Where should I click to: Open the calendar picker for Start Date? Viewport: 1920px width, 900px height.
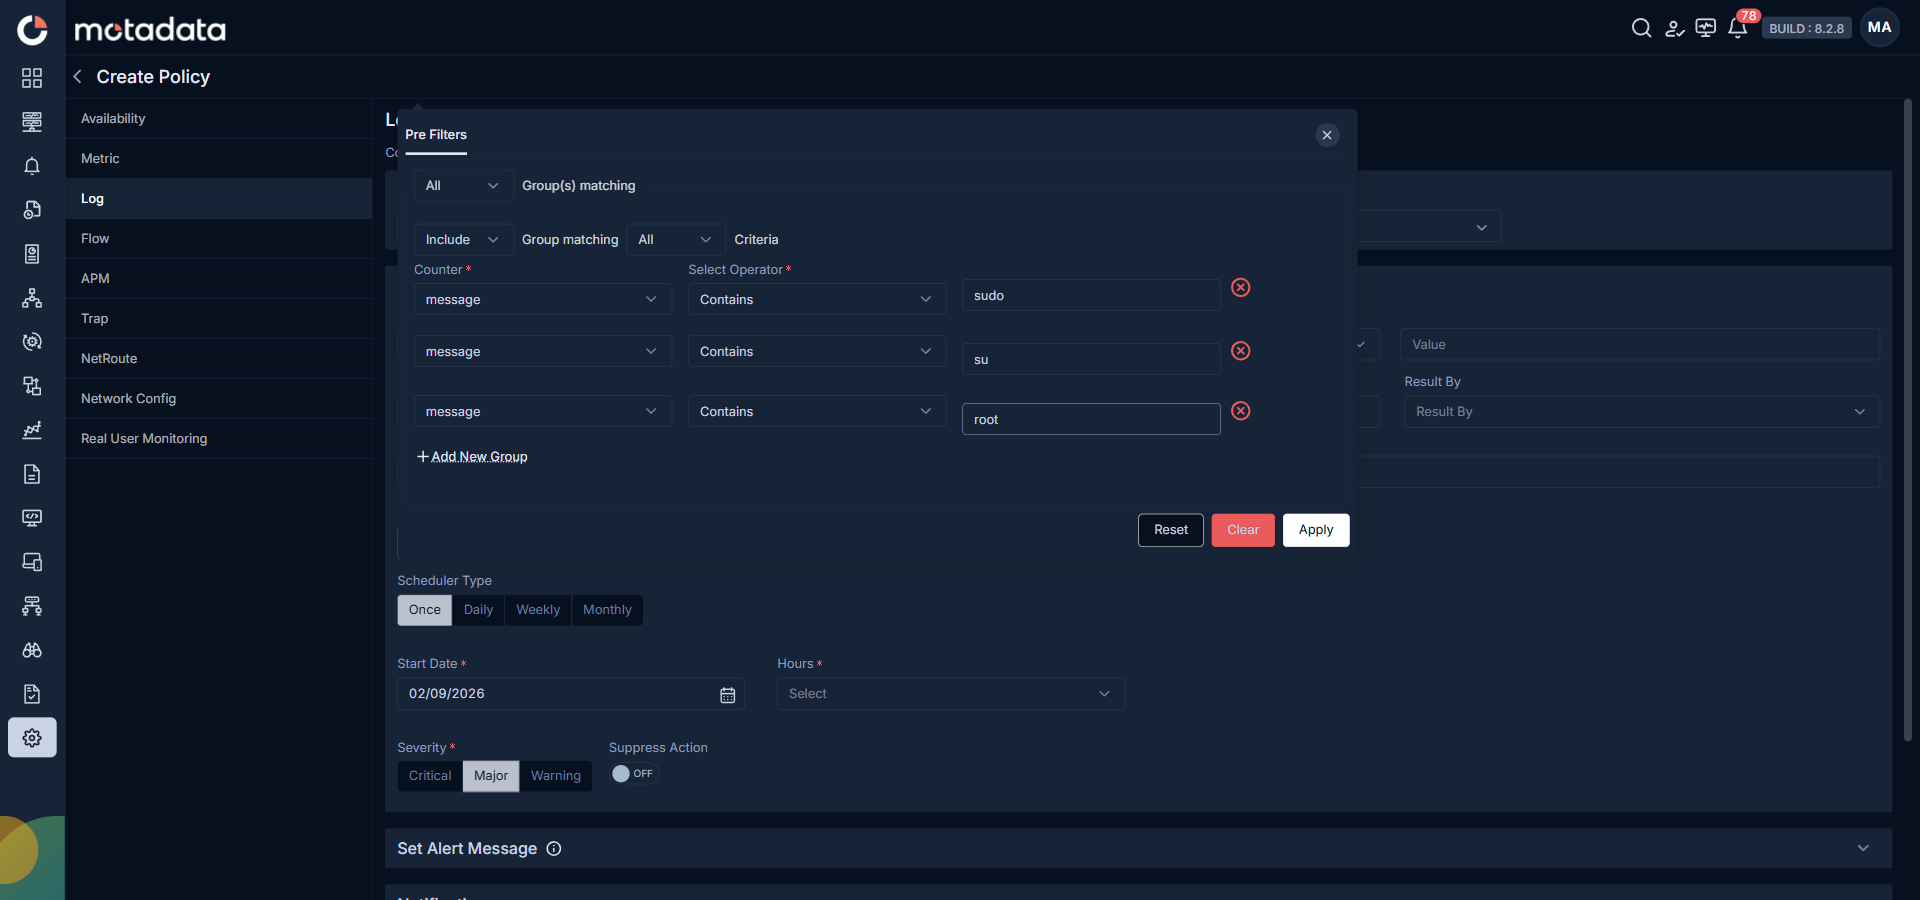(728, 695)
